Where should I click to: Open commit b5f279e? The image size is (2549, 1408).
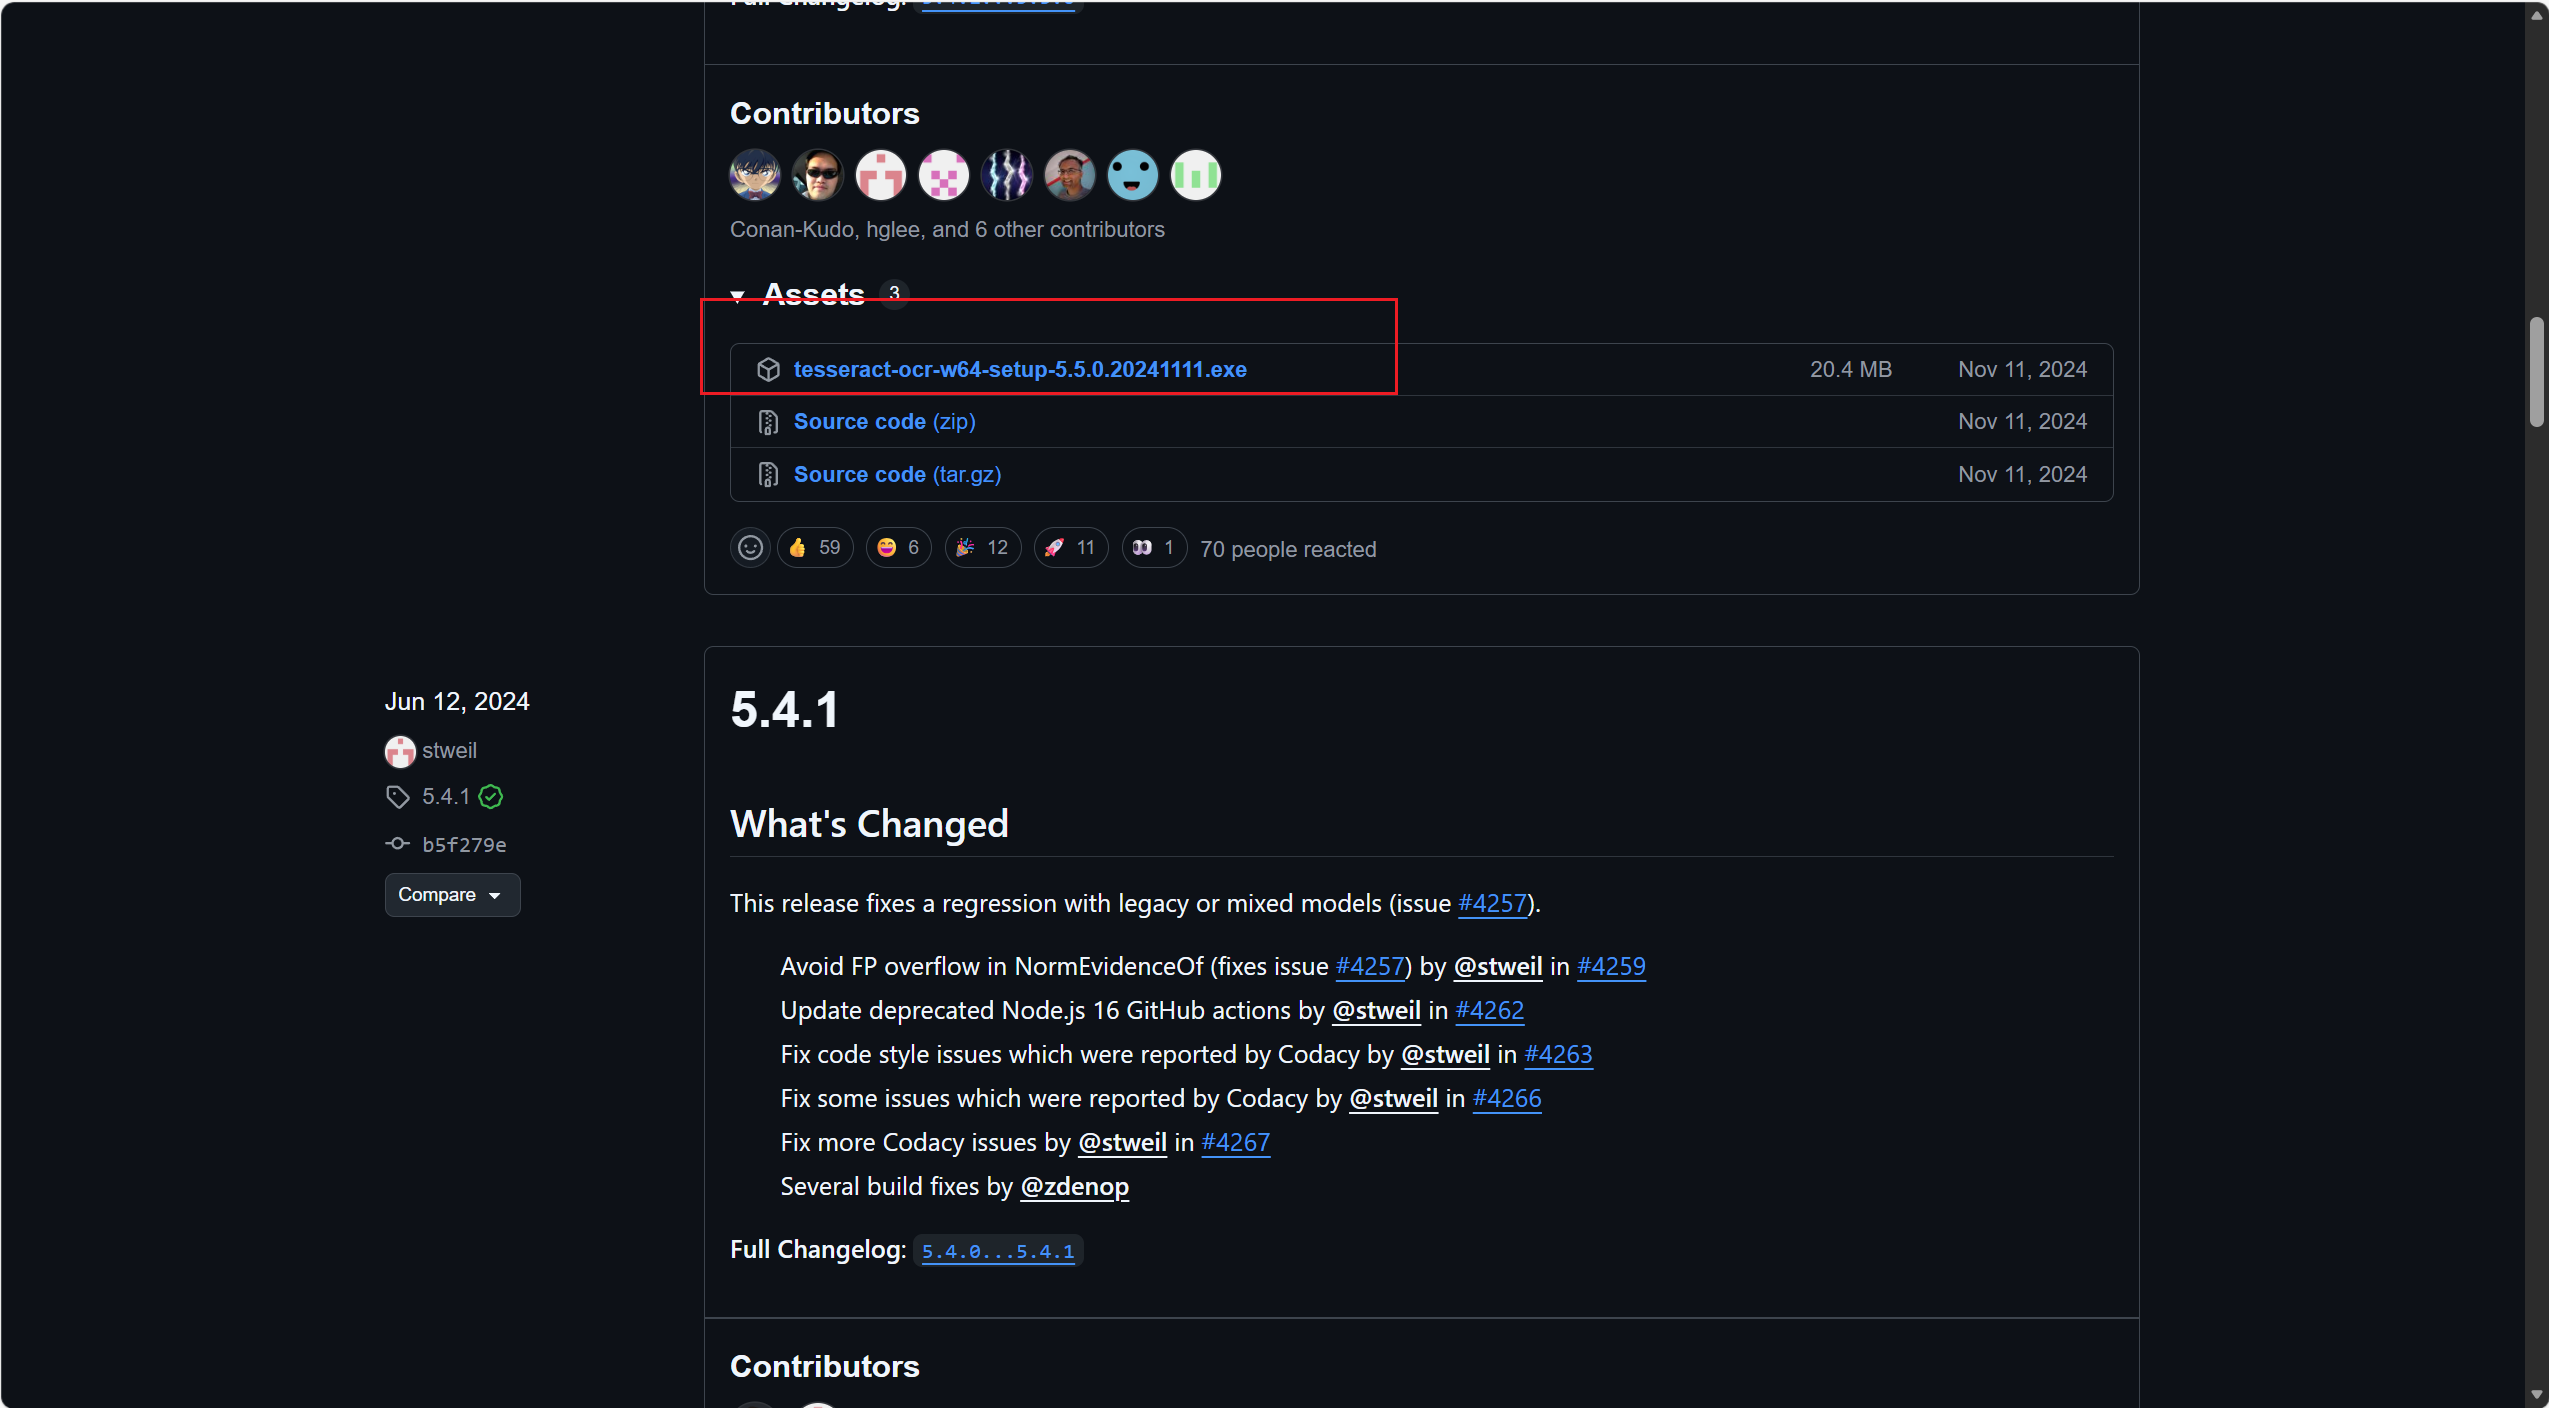pyautogui.click(x=463, y=845)
